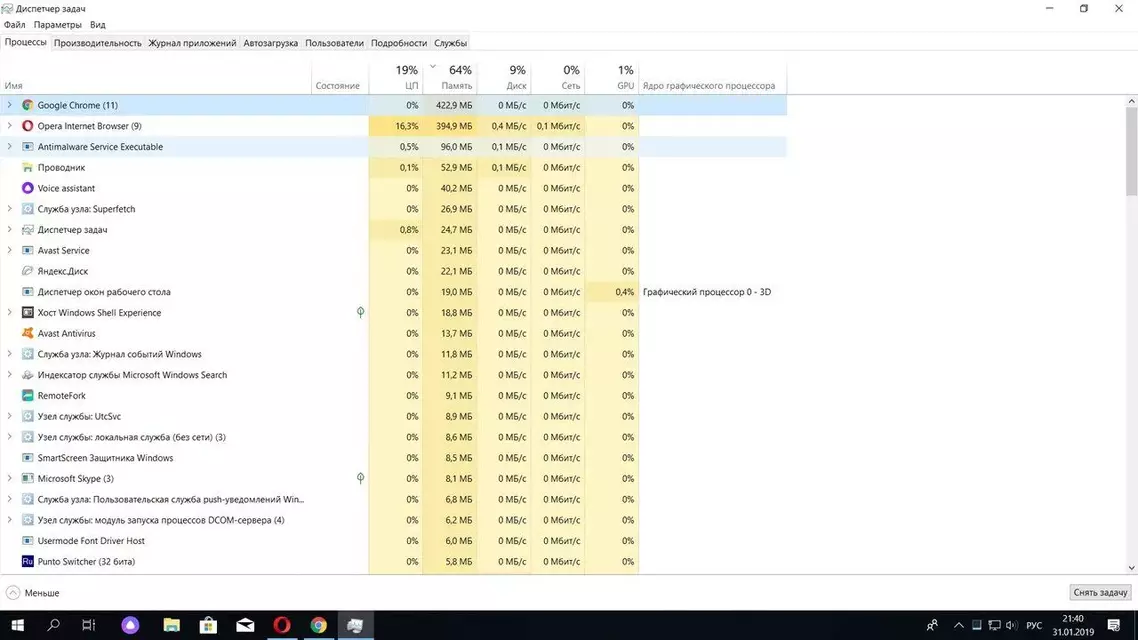Open Opera from the taskbar
This screenshot has height=640, width=1138.
(x=282, y=625)
